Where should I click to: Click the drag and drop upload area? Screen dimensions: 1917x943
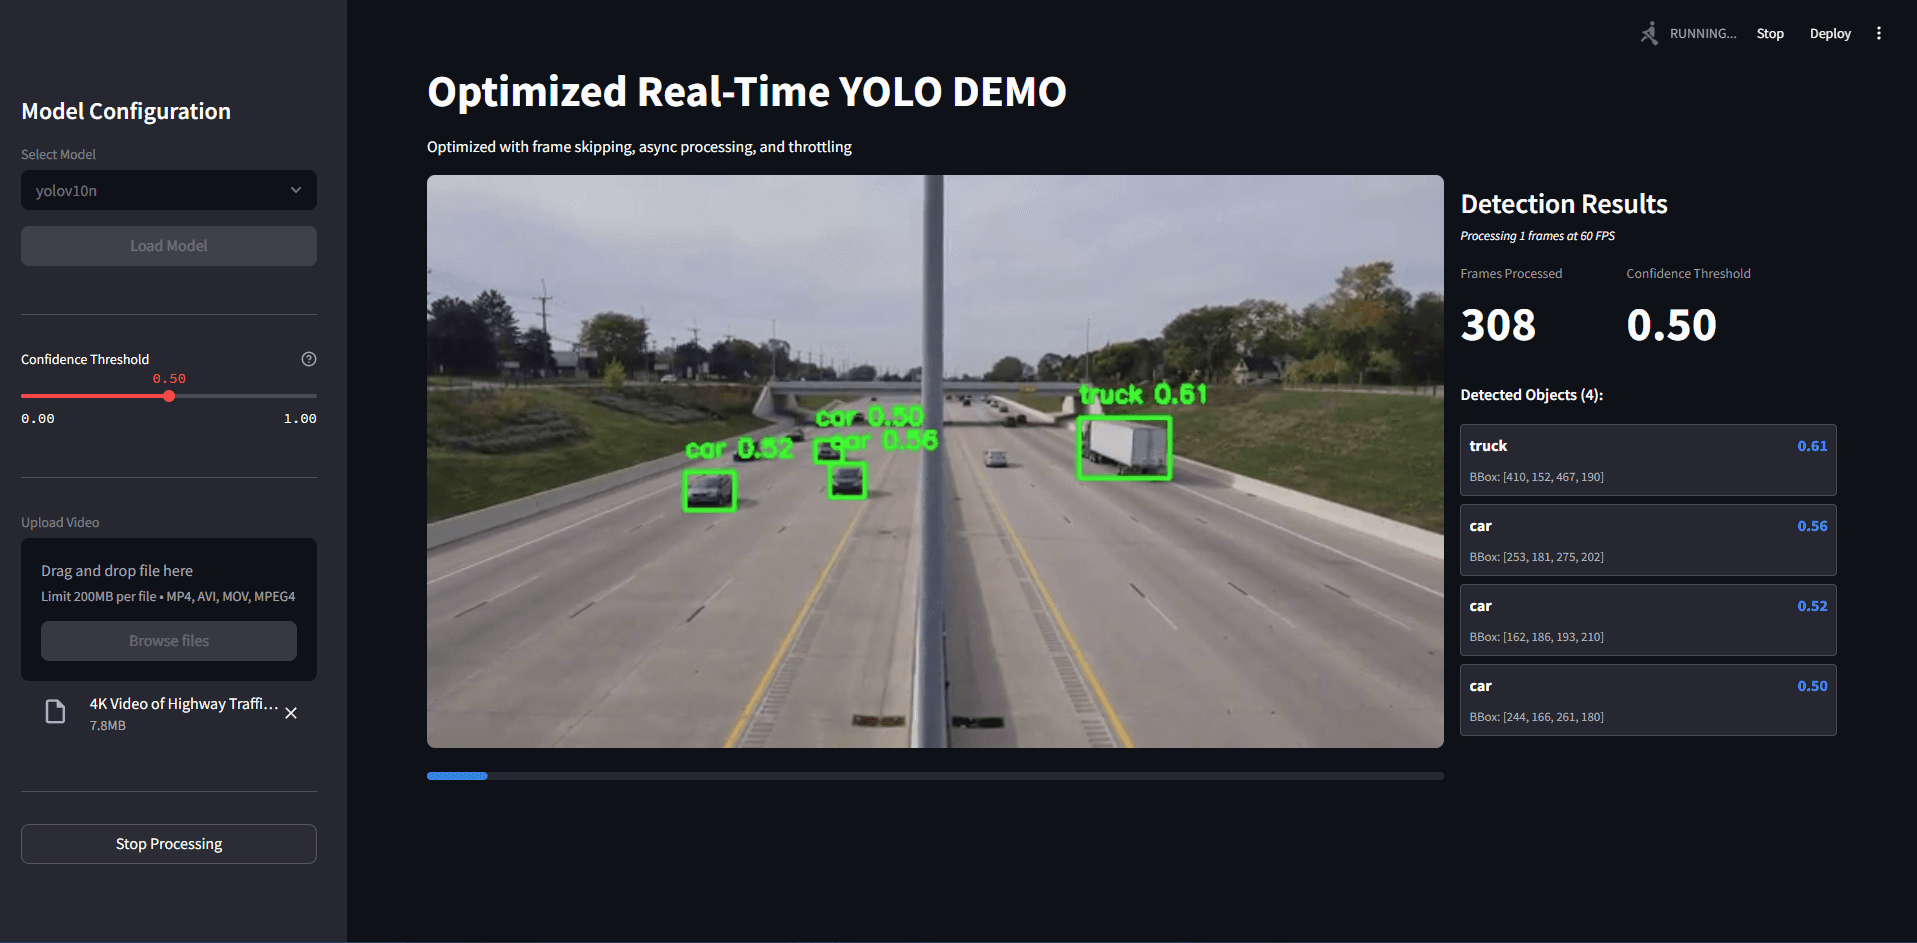(x=168, y=582)
